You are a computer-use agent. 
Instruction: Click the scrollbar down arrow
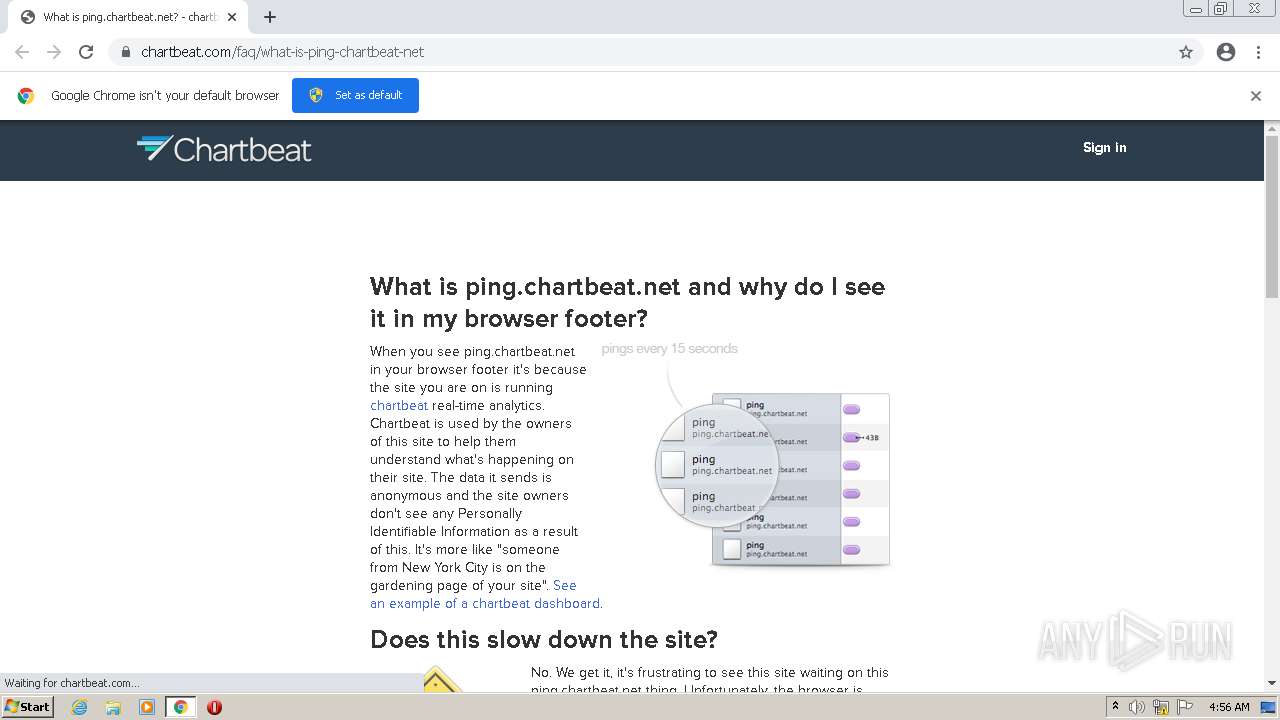(1272, 683)
